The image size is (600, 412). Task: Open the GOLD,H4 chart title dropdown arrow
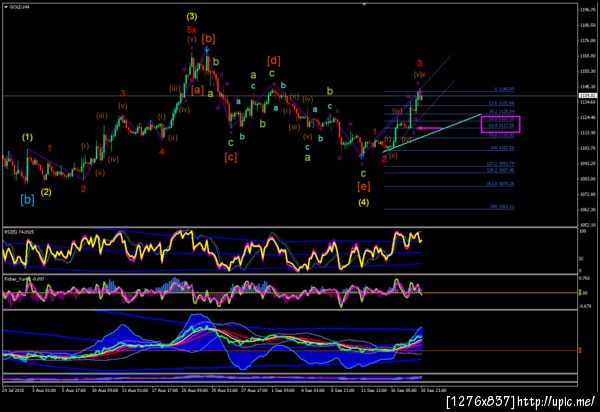tap(6, 7)
